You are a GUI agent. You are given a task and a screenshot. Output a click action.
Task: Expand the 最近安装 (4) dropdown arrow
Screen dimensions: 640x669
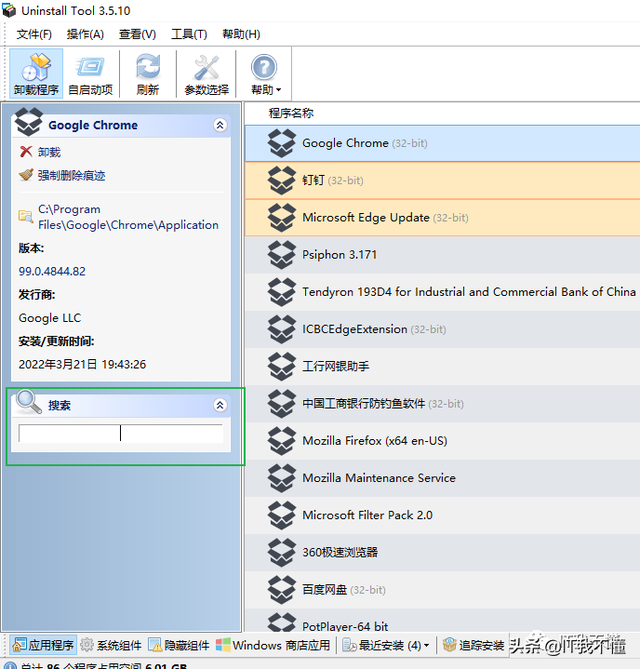pos(426,646)
